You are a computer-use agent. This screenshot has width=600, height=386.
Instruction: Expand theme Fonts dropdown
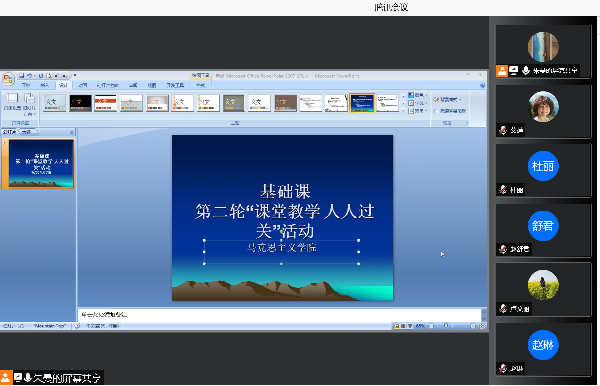coord(418,103)
